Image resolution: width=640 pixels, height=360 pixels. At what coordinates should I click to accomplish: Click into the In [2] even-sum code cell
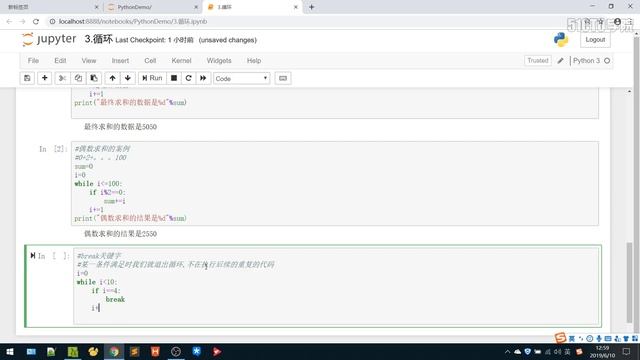pos(335,183)
